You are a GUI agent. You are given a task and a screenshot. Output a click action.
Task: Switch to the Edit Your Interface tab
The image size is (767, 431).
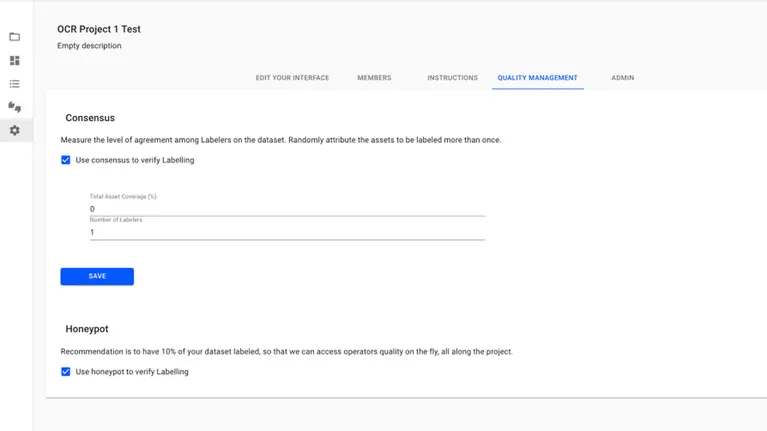[x=292, y=78]
